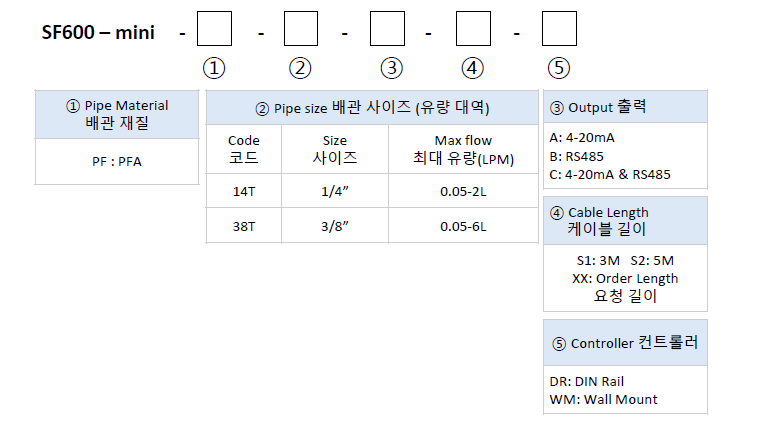
Task: Click the circled number 3 marker
Action: pyautogui.click(x=391, y=68)
